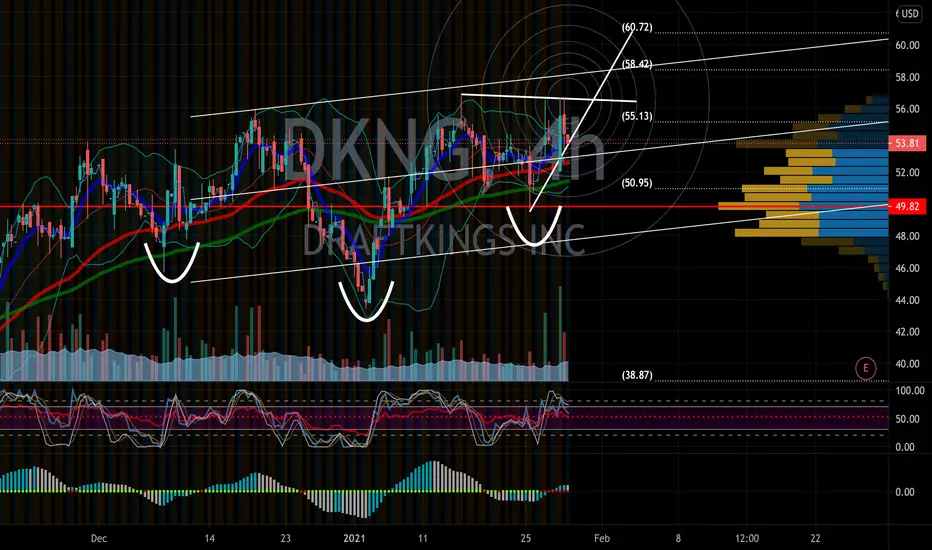Click the 22 date on time axis

[x=816, y=539]
